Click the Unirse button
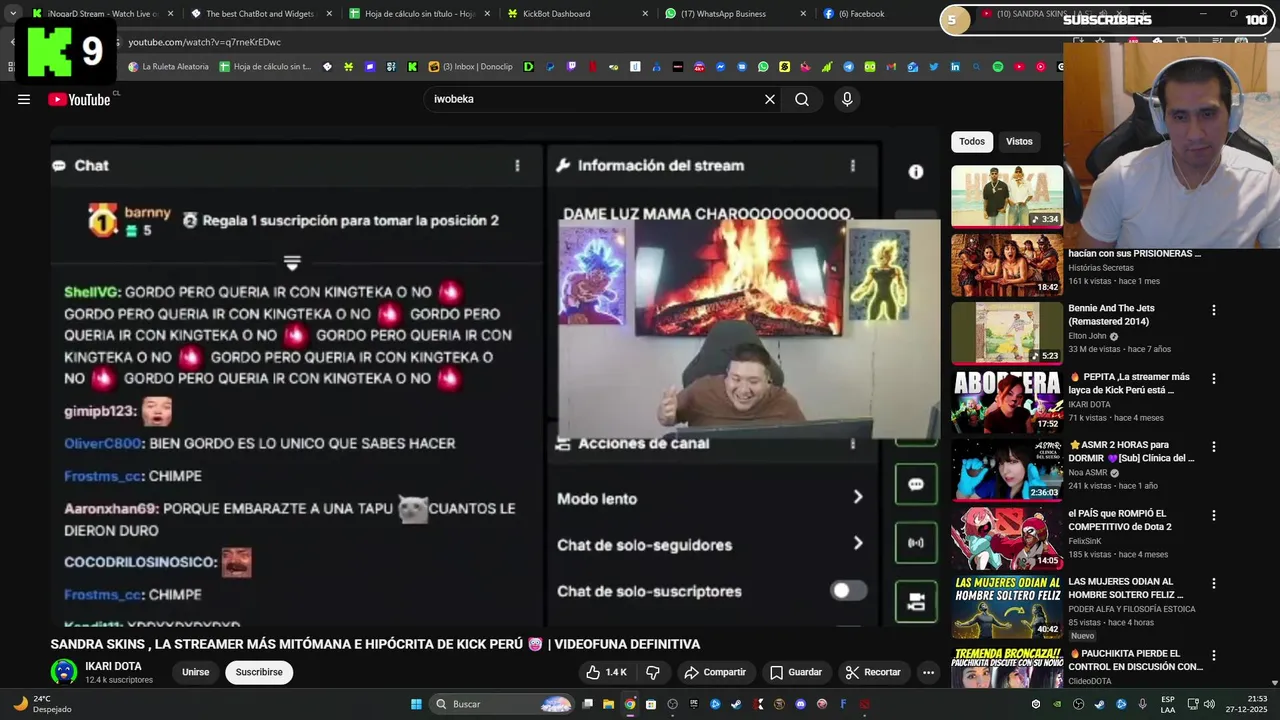Image resolution: width=1280 pixels, height=720 pixels. [x=196, y=672]
